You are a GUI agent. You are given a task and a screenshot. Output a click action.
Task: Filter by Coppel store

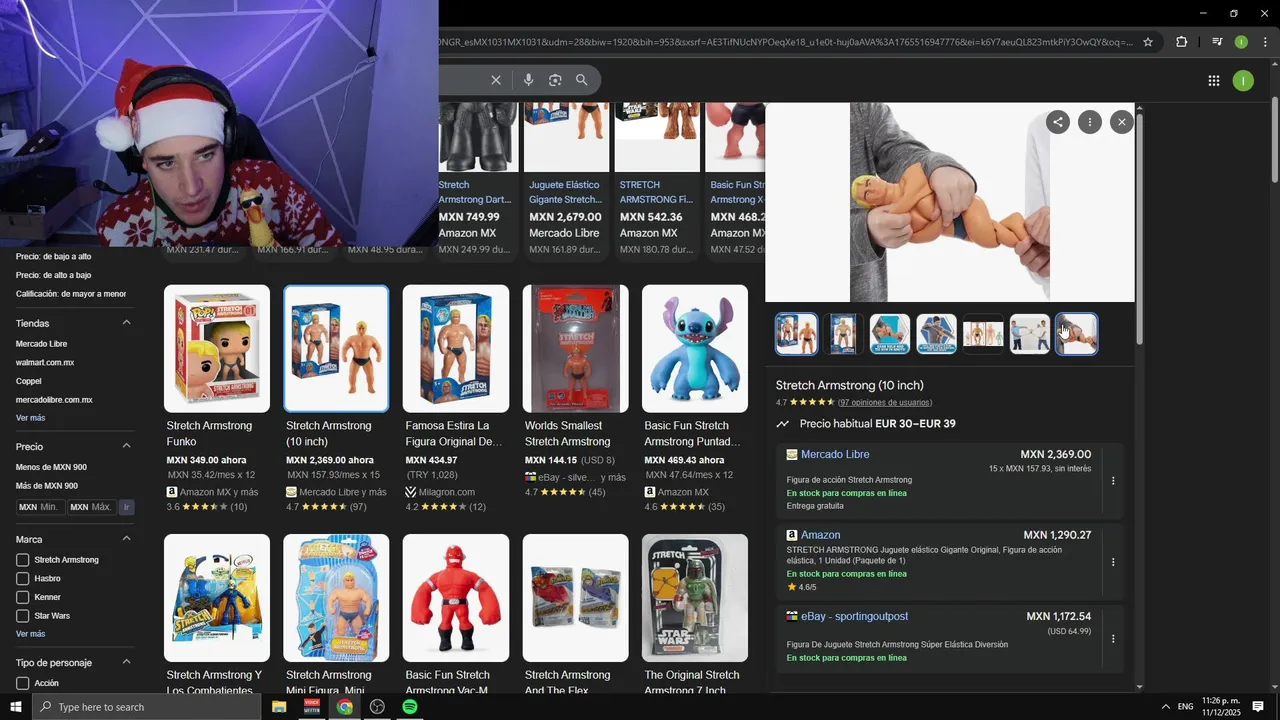pos(28,381)
